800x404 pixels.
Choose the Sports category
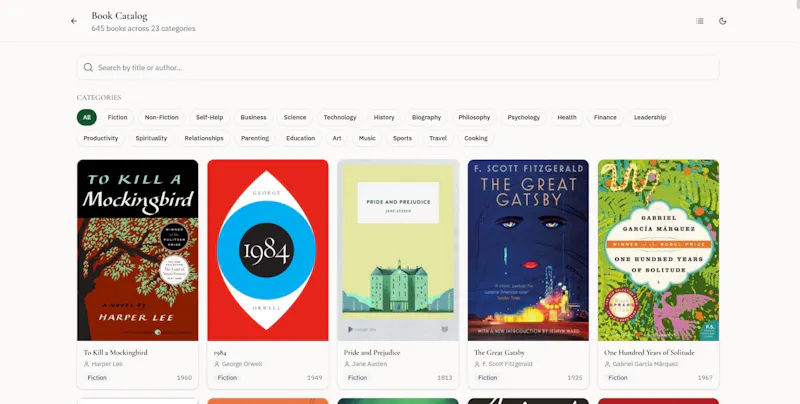[402, 138]
